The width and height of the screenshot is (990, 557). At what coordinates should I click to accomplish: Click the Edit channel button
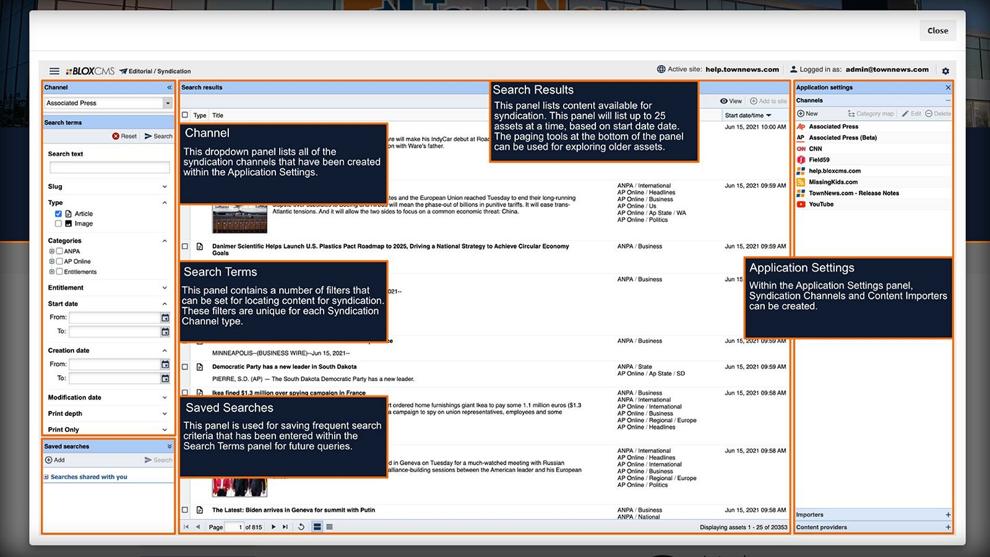[911, 114]
